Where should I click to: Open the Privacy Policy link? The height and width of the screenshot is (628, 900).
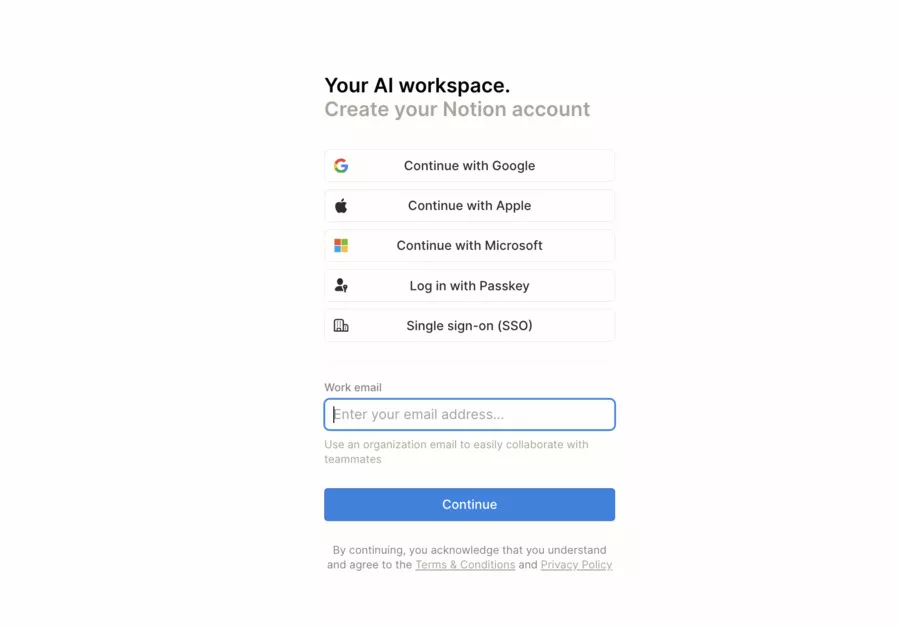tap(577, 564)
